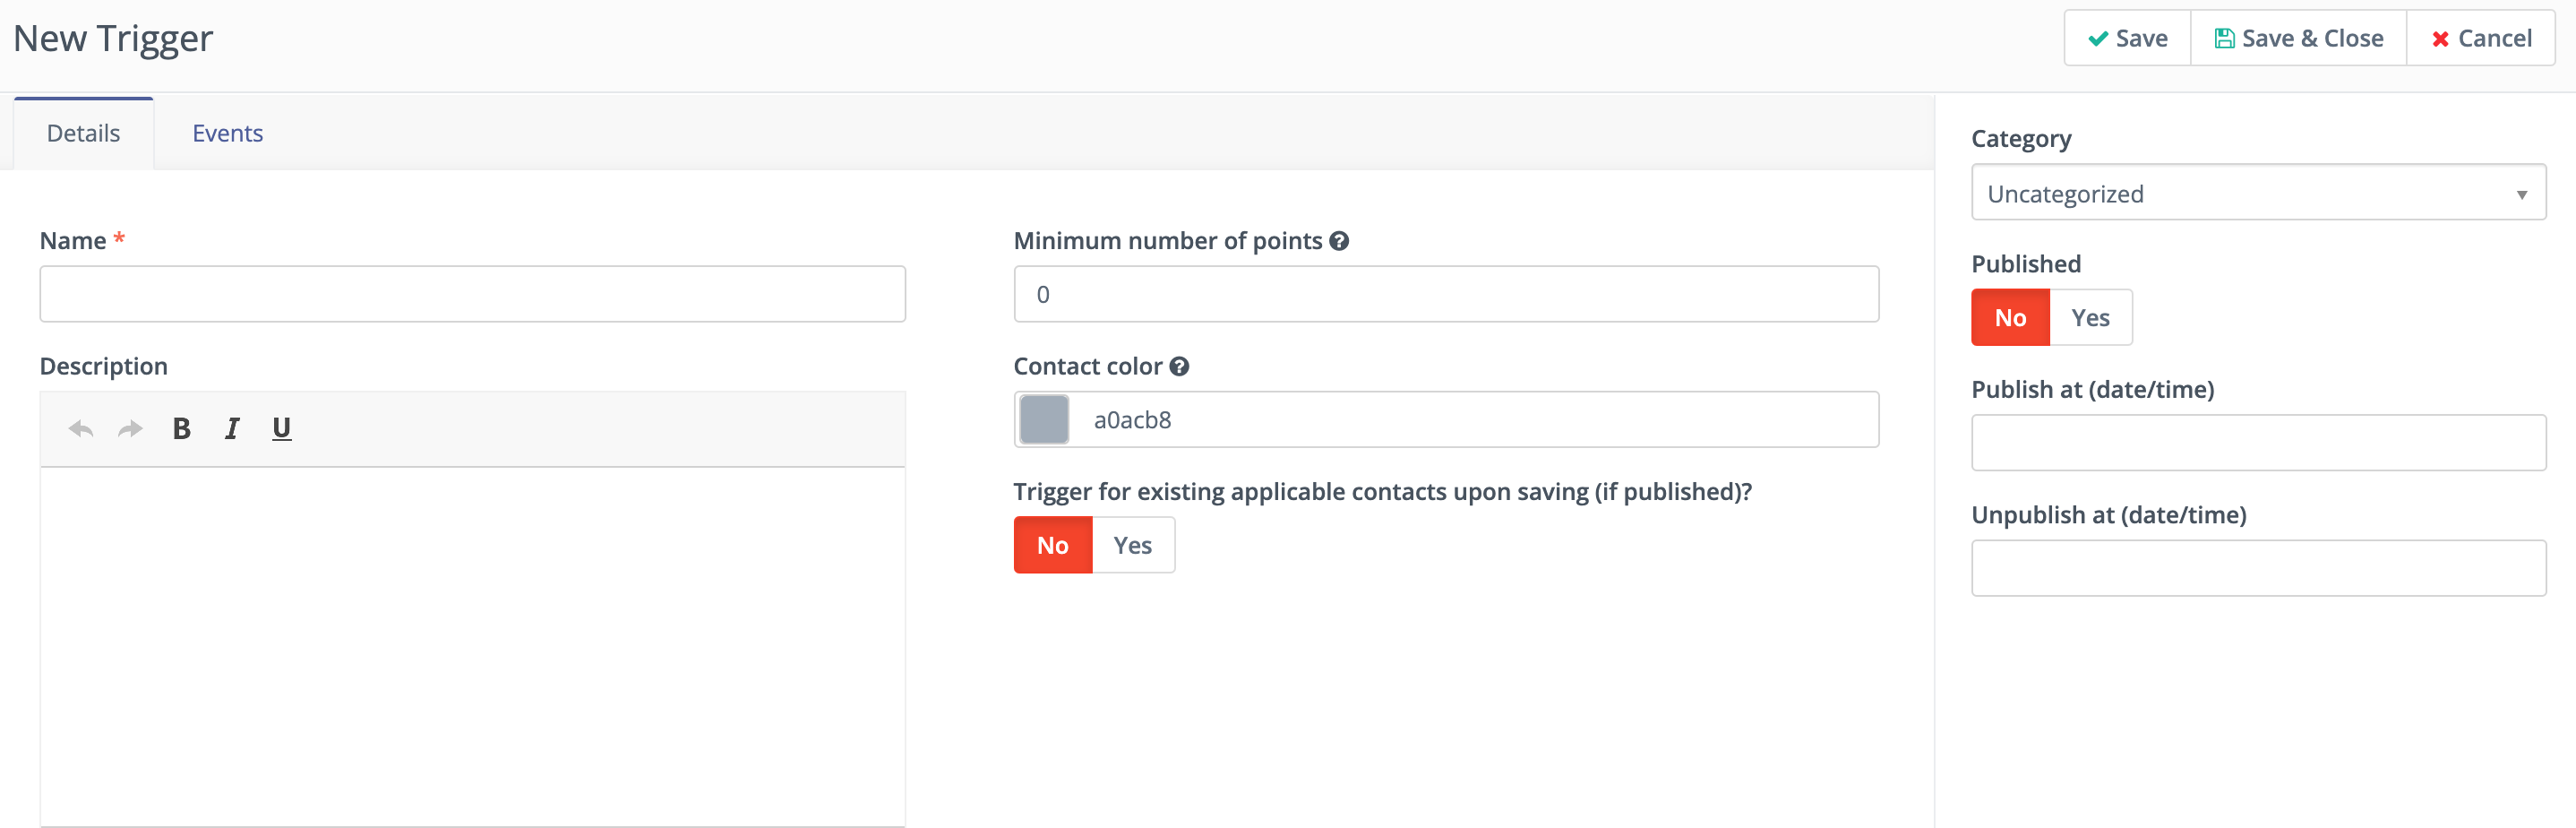Cancel the new trigger
The height and width of the screenshot is (828, 2576).
(2480, 39)
